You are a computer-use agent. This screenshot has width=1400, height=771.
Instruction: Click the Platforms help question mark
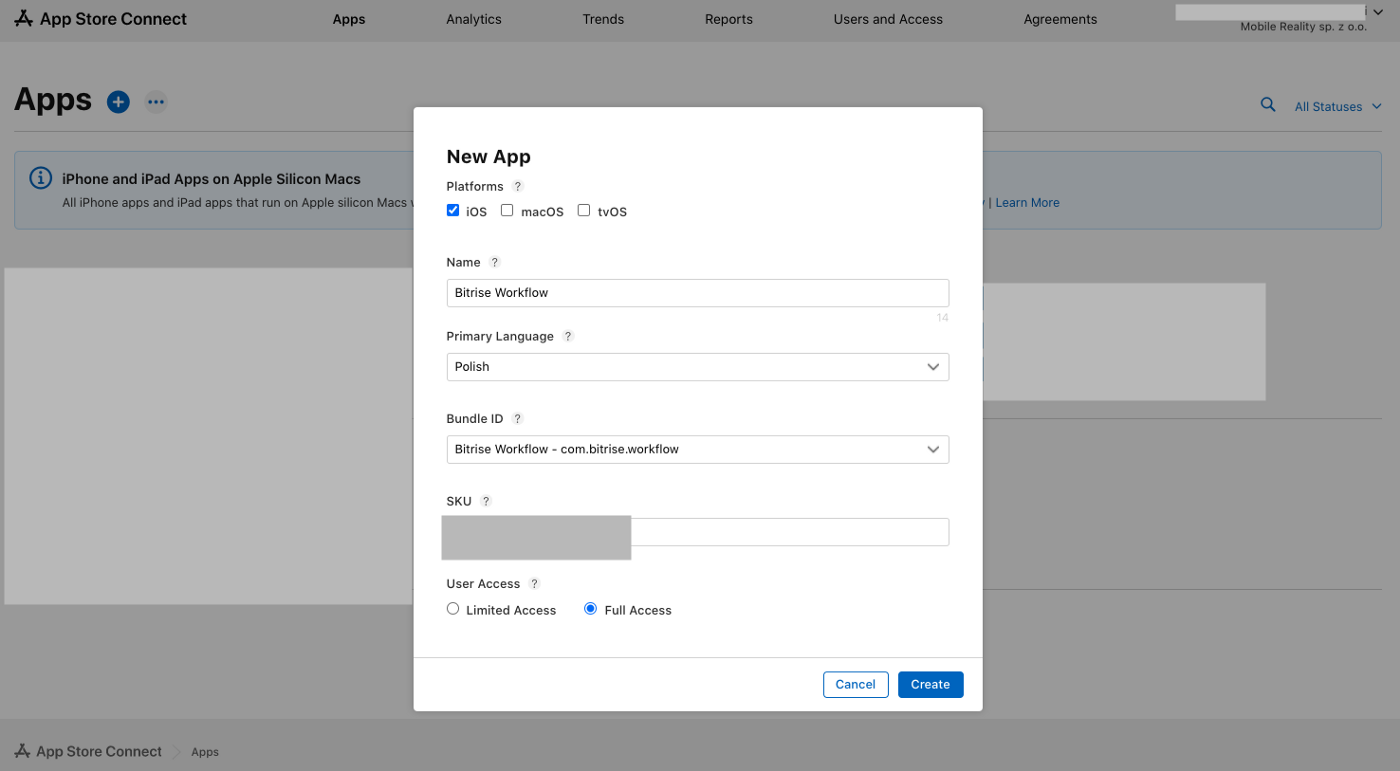click(x=517, y=186)
